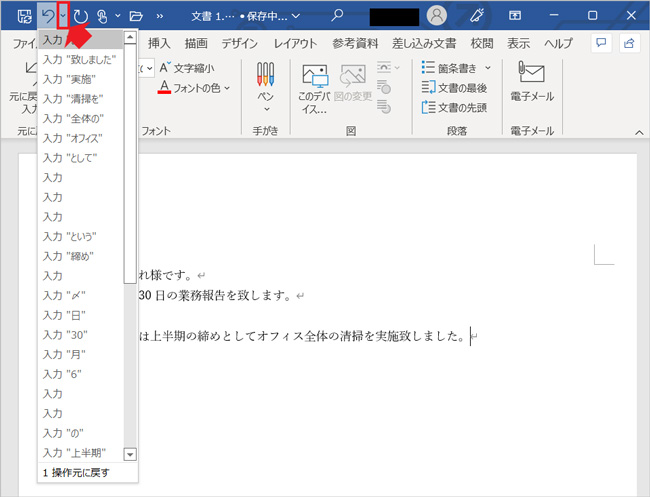
Task: Click the Redo icon in title bar
Action: [80, 16]
